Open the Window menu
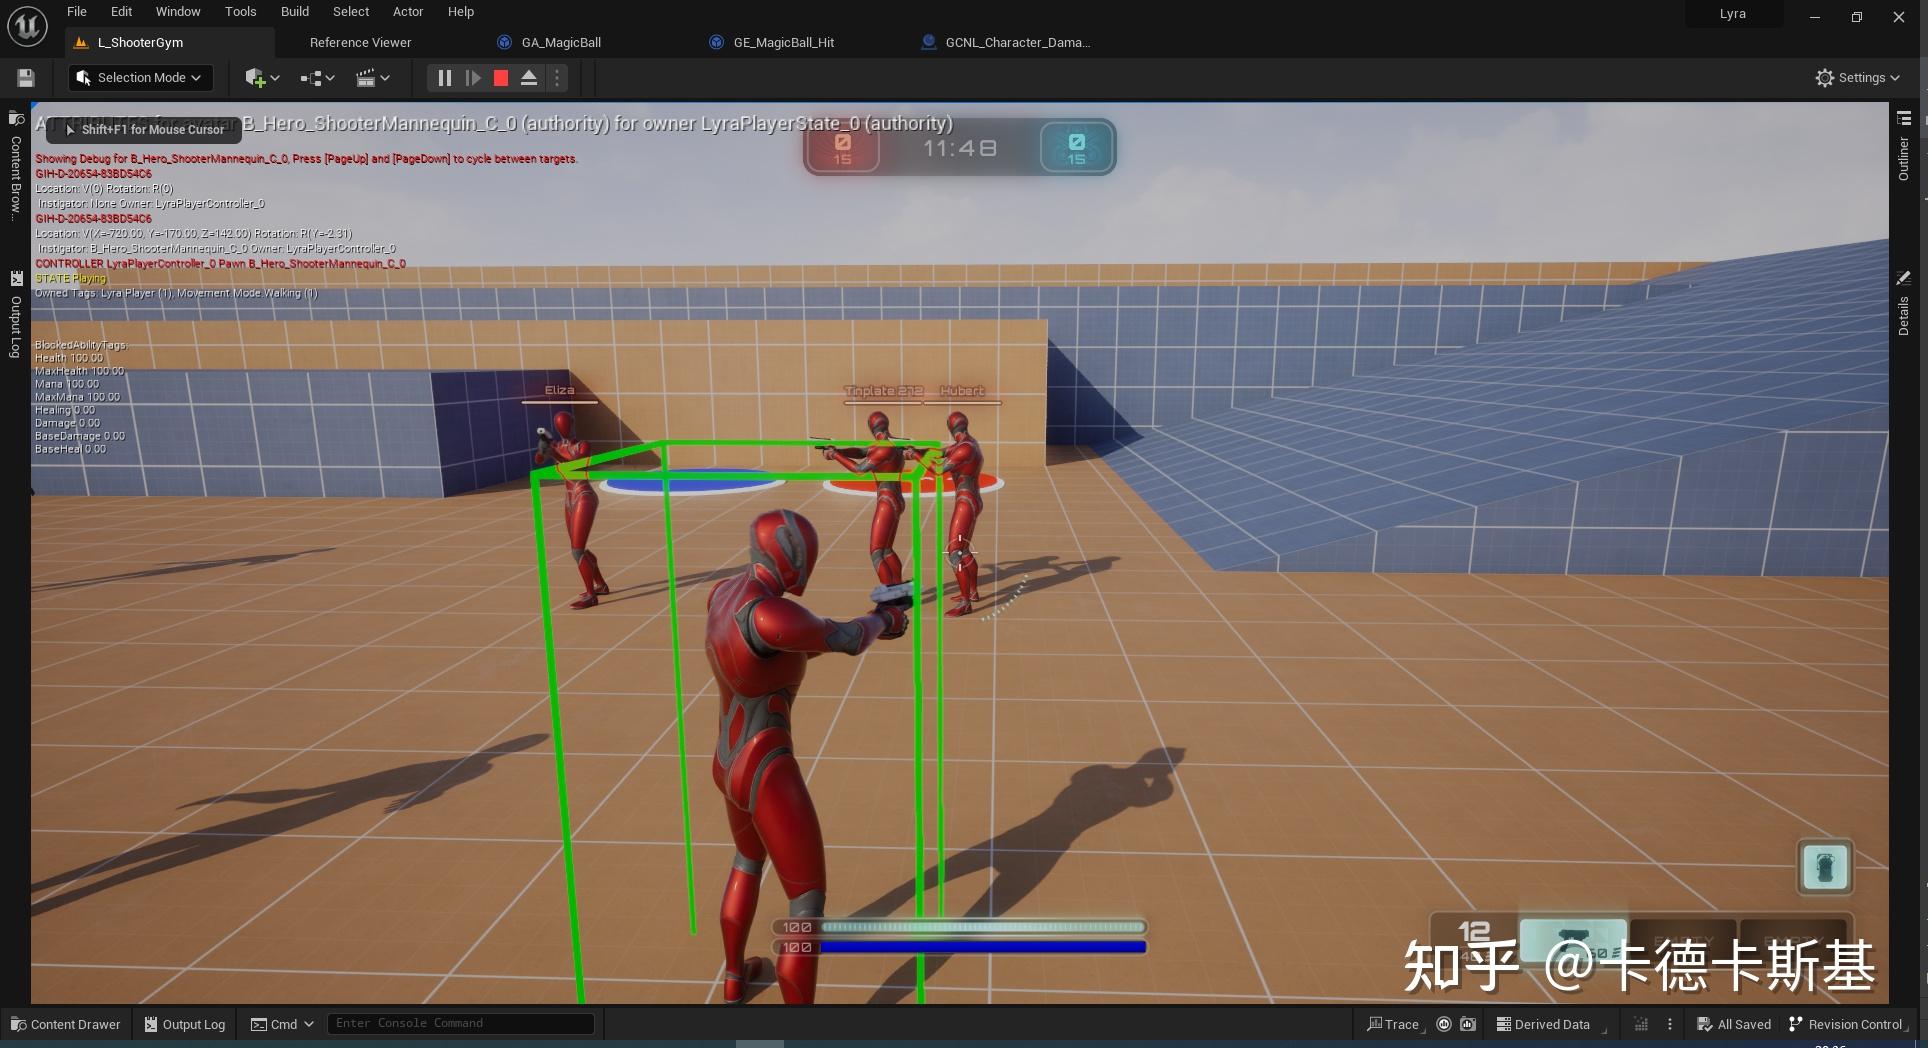Screen dimensions: 1928x1048 coord(178,12)
